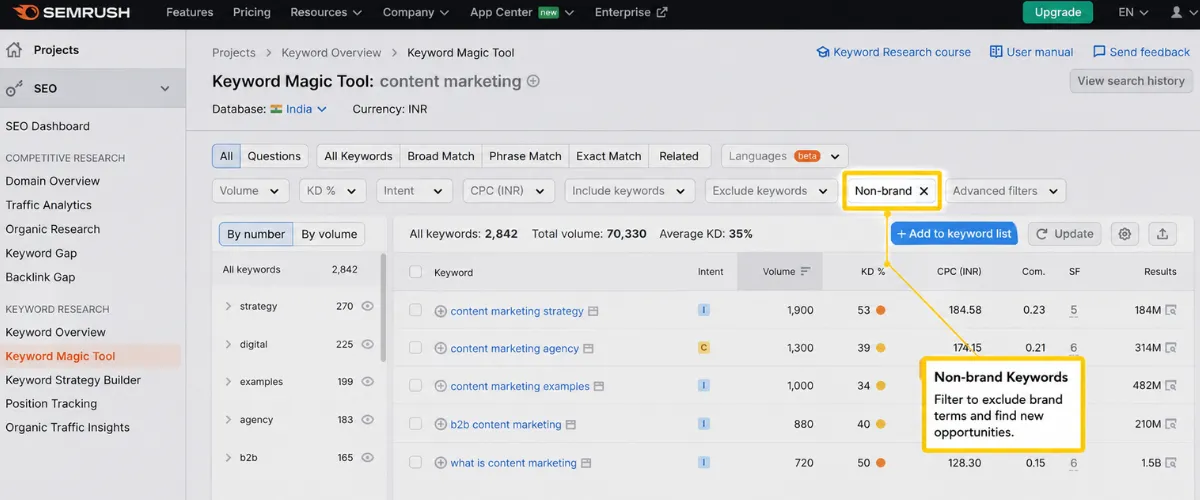Click the plus icon beside content marketing title
This screenshot has height=500, width=1200.
533,82
